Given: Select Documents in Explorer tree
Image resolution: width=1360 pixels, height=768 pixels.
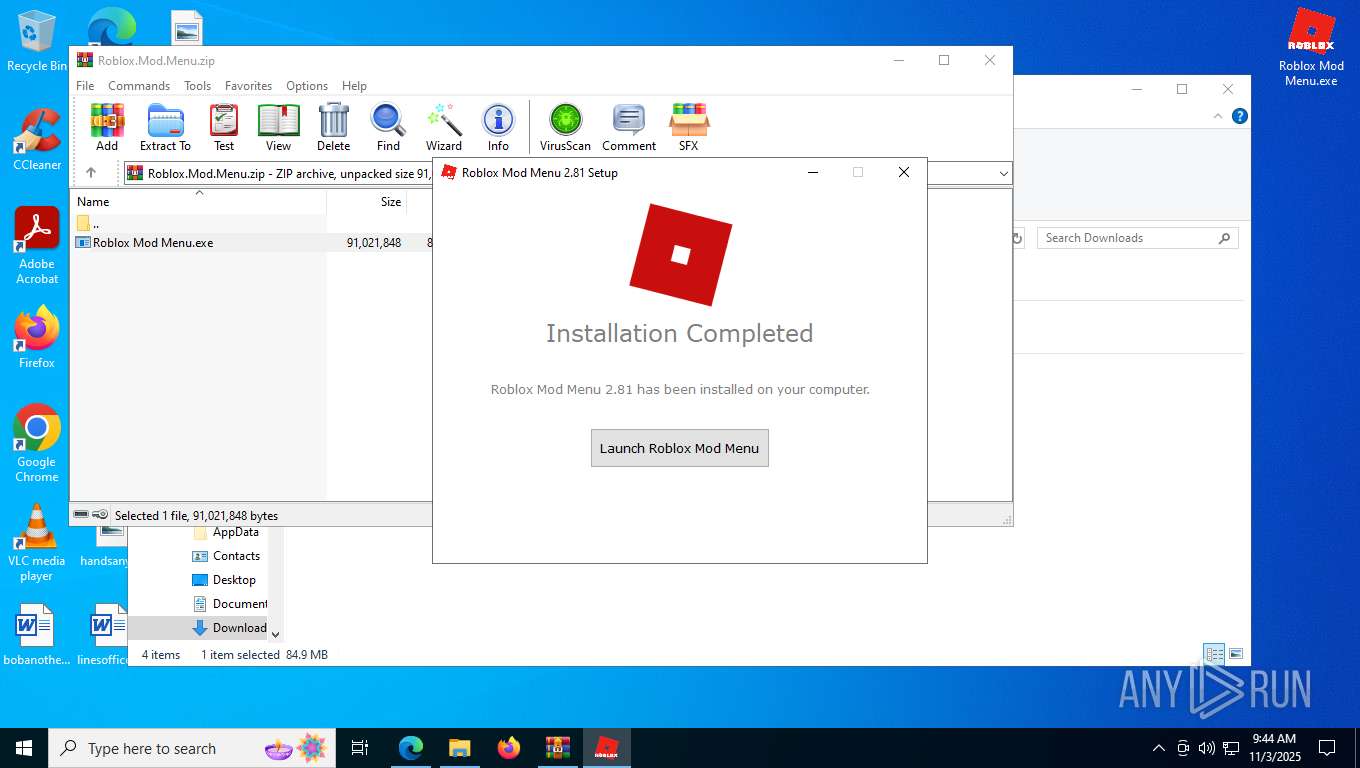Looking at the screenshot, I should click(228, 604).
